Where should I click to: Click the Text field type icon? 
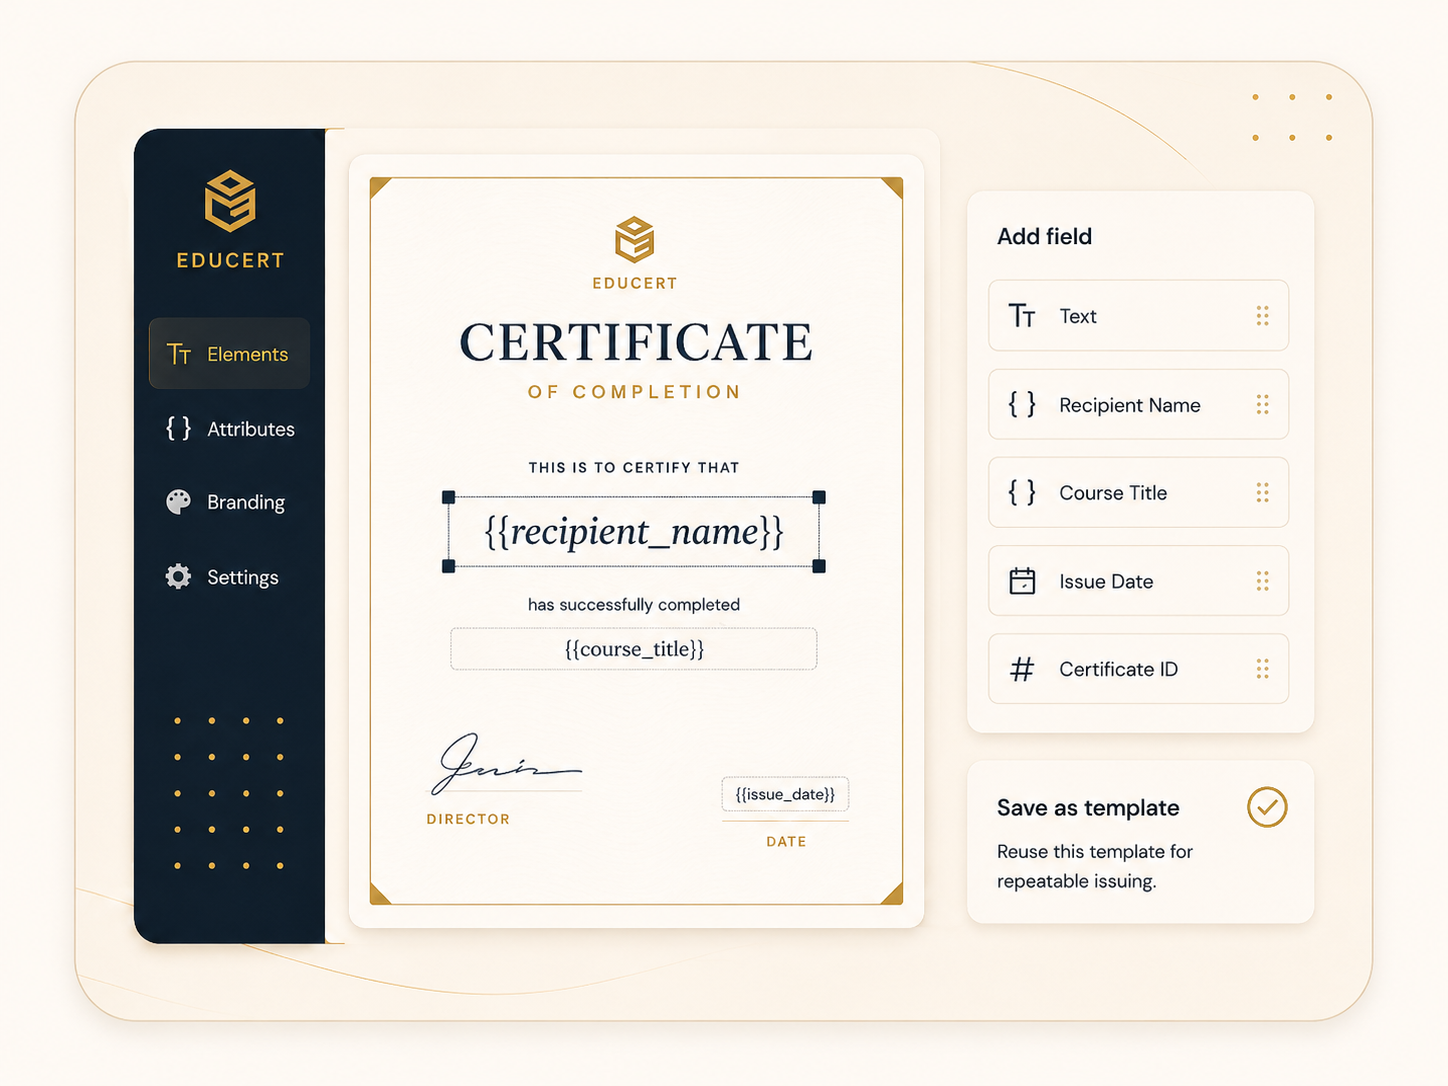pyautogui.click(x=1022, y=316)
